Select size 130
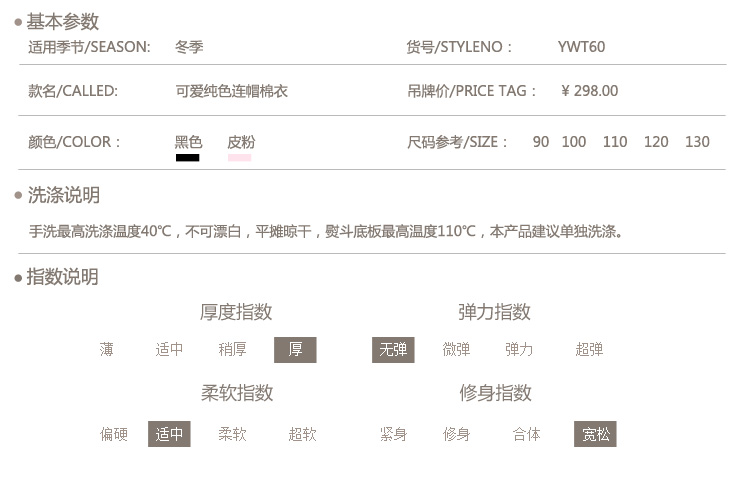The image size is (750, 502). click(697, 142)
